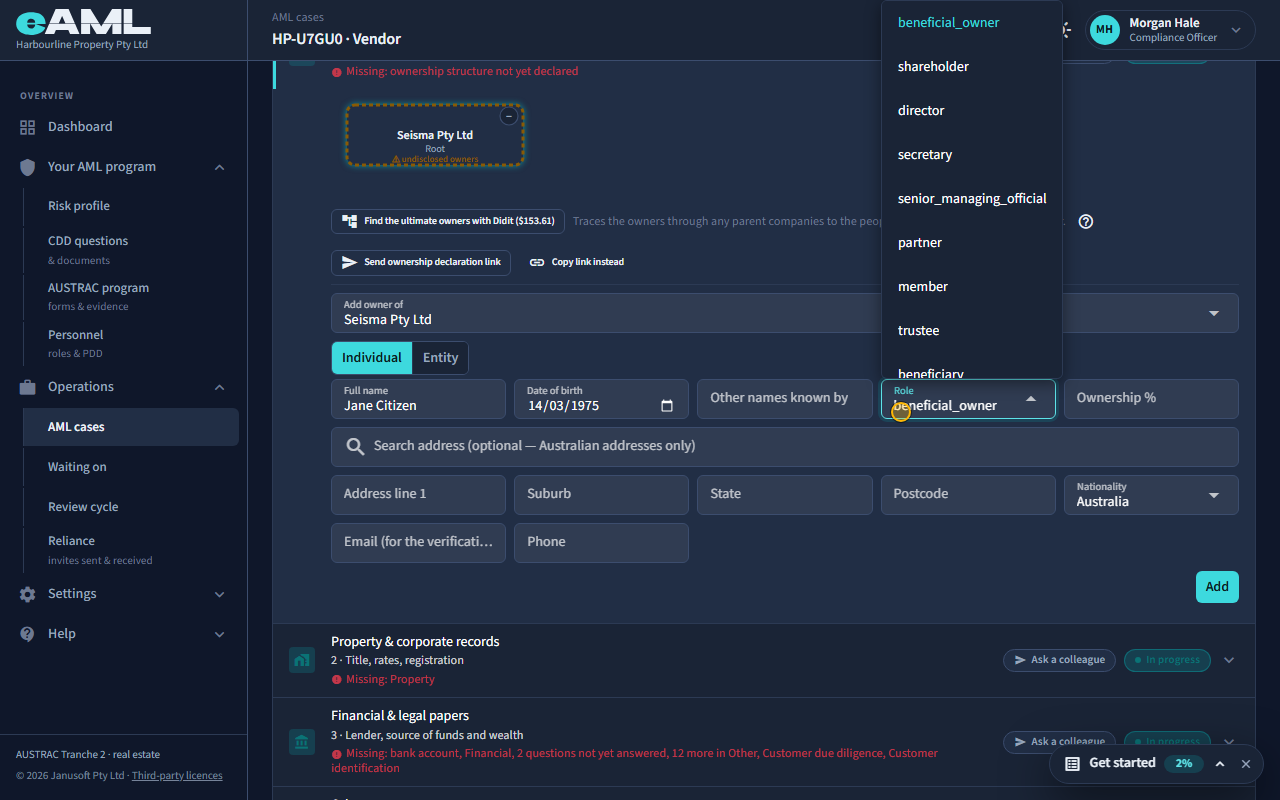1280x800 pixels.
Task: Collapse the Your AML program section
Action: (x=220, y=167)
